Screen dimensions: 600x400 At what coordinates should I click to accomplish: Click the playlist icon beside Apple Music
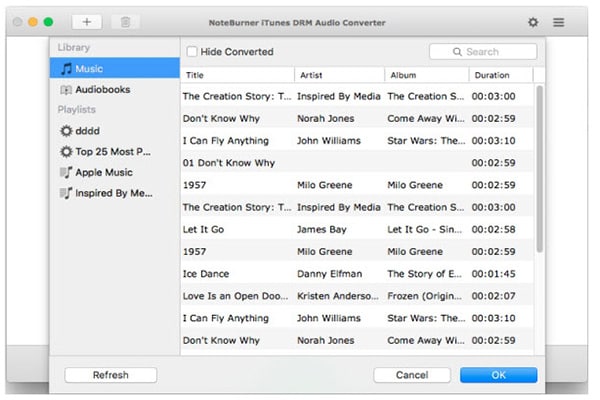click(x=66, y=172)
